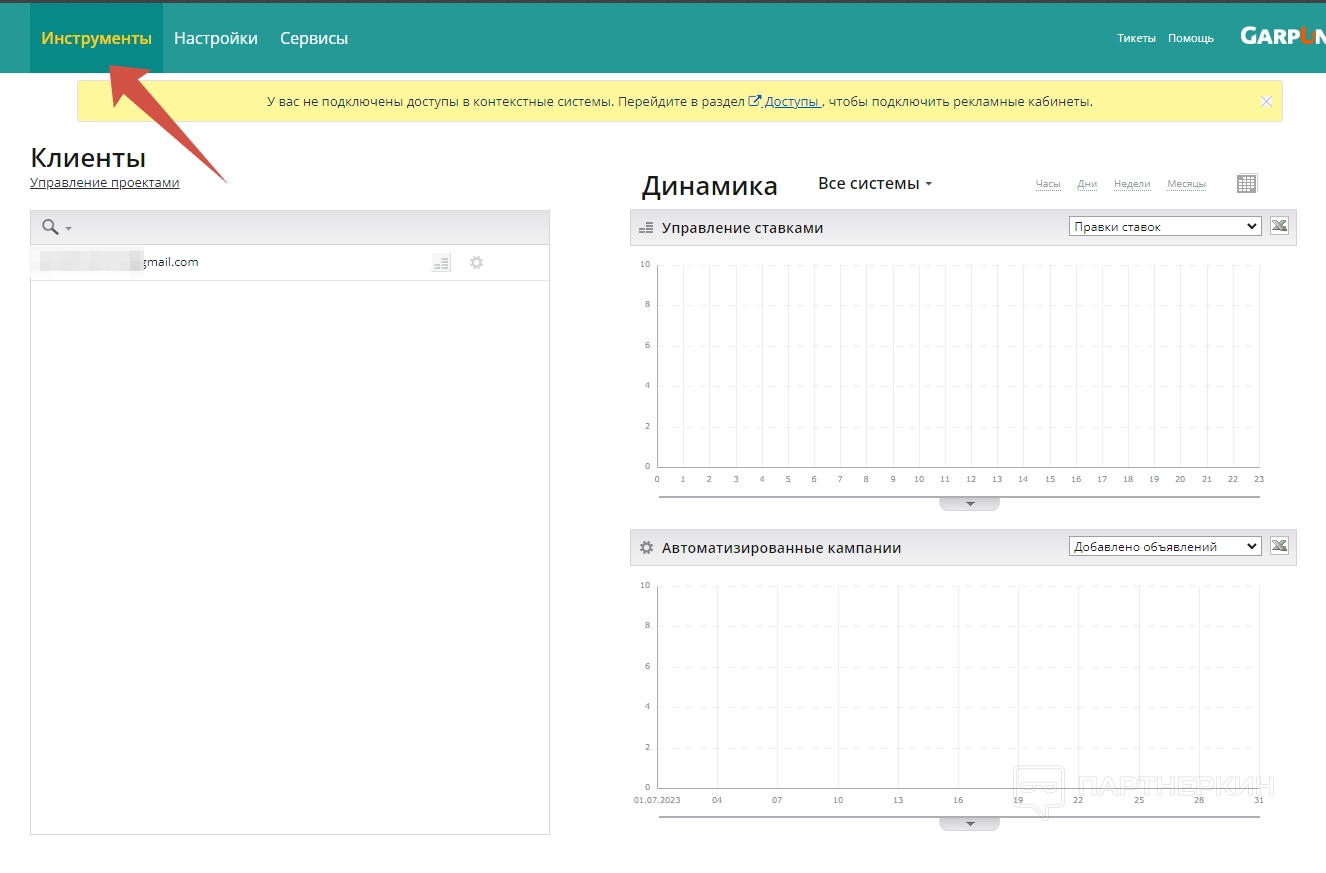
Task: Follow the Доступы link in banner
Action: point(791,102)
